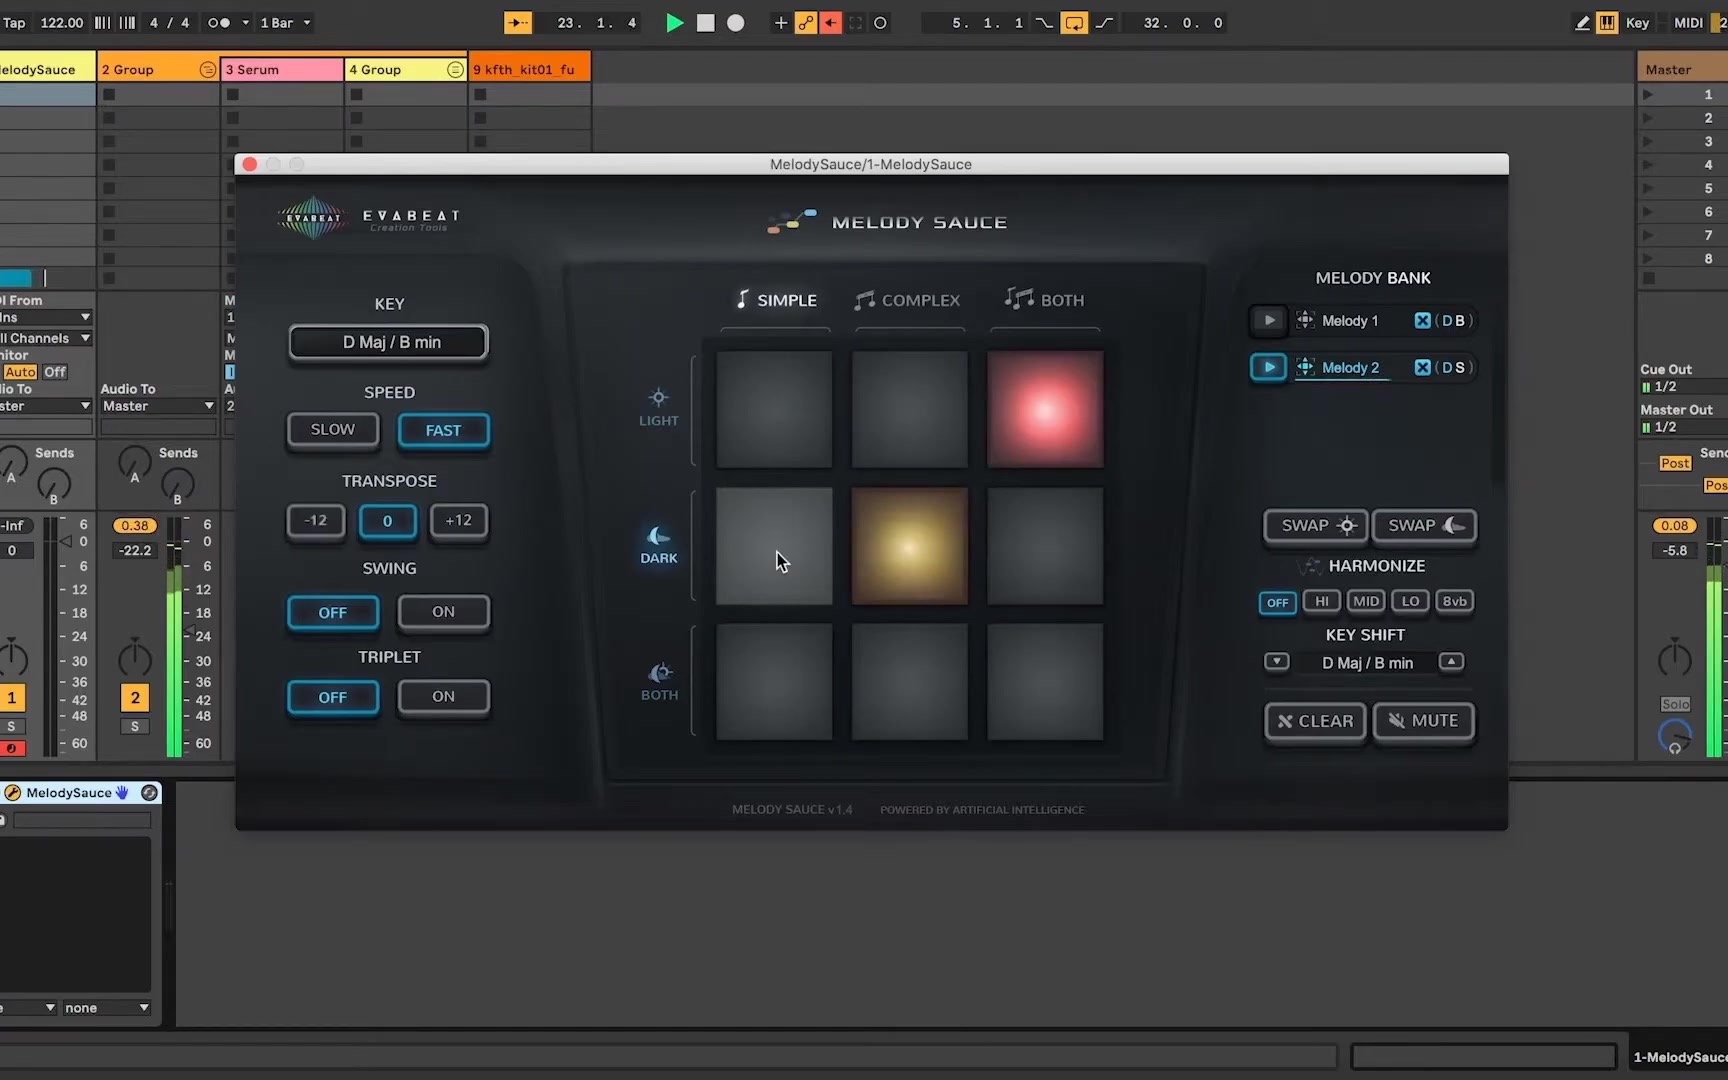Transpose up by +12
The height and width of the screenshot is (1080, 1728).
pos(459,521)
